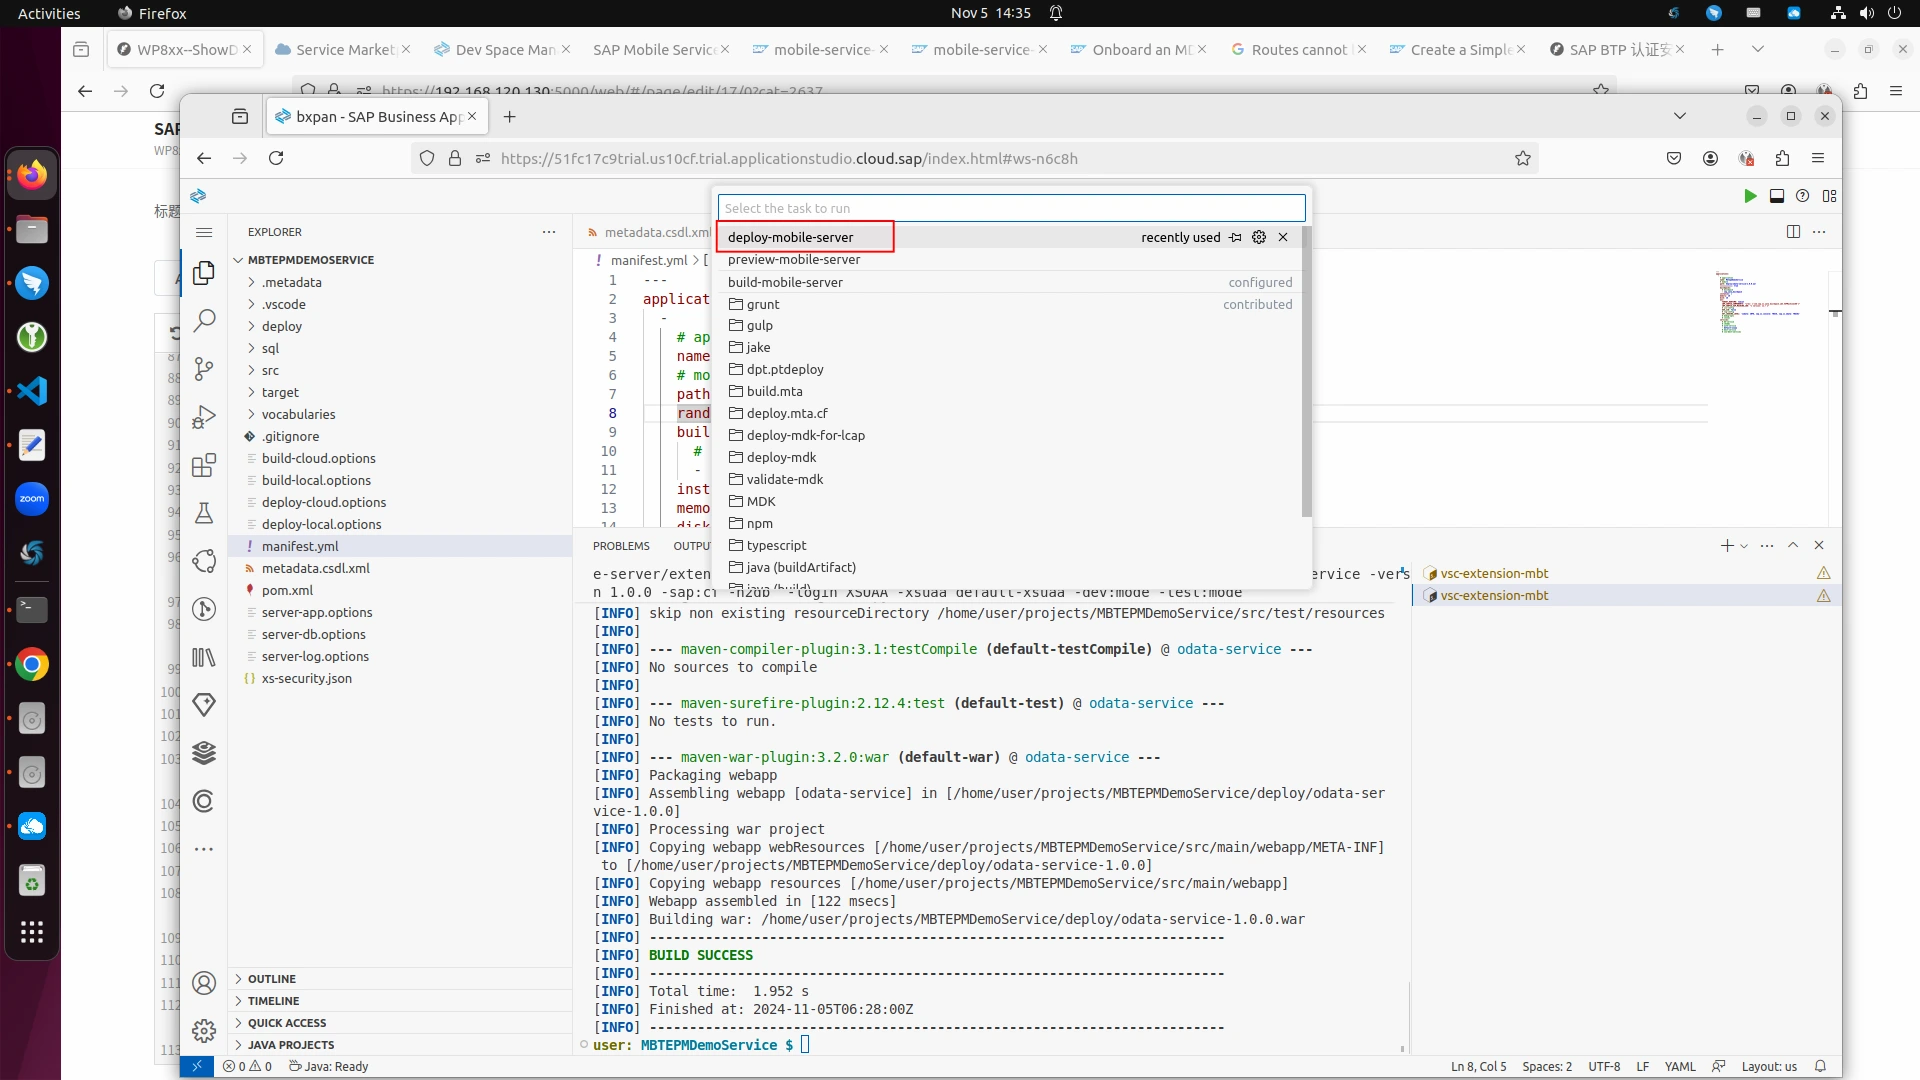
Task: Expand the TIMELINE section
Action: [400, 1001]
